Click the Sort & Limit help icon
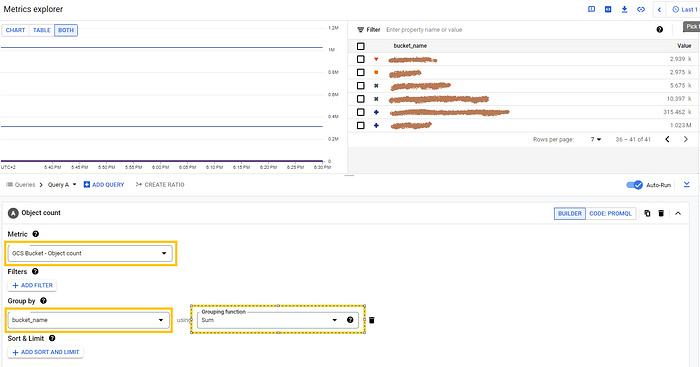The image size is (700, 367). click(x=52, y=338)
